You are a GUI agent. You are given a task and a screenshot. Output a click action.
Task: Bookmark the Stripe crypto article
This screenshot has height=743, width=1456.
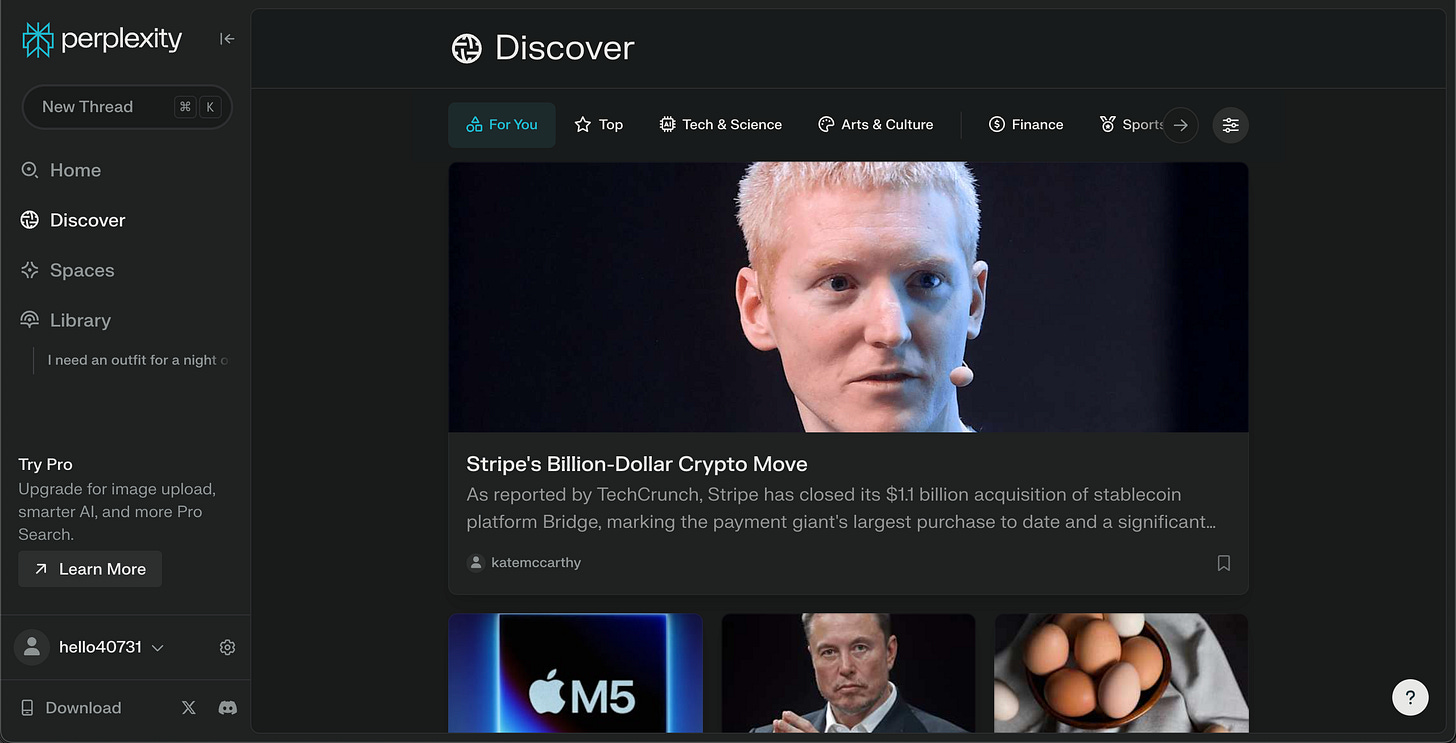point(1223,563)
